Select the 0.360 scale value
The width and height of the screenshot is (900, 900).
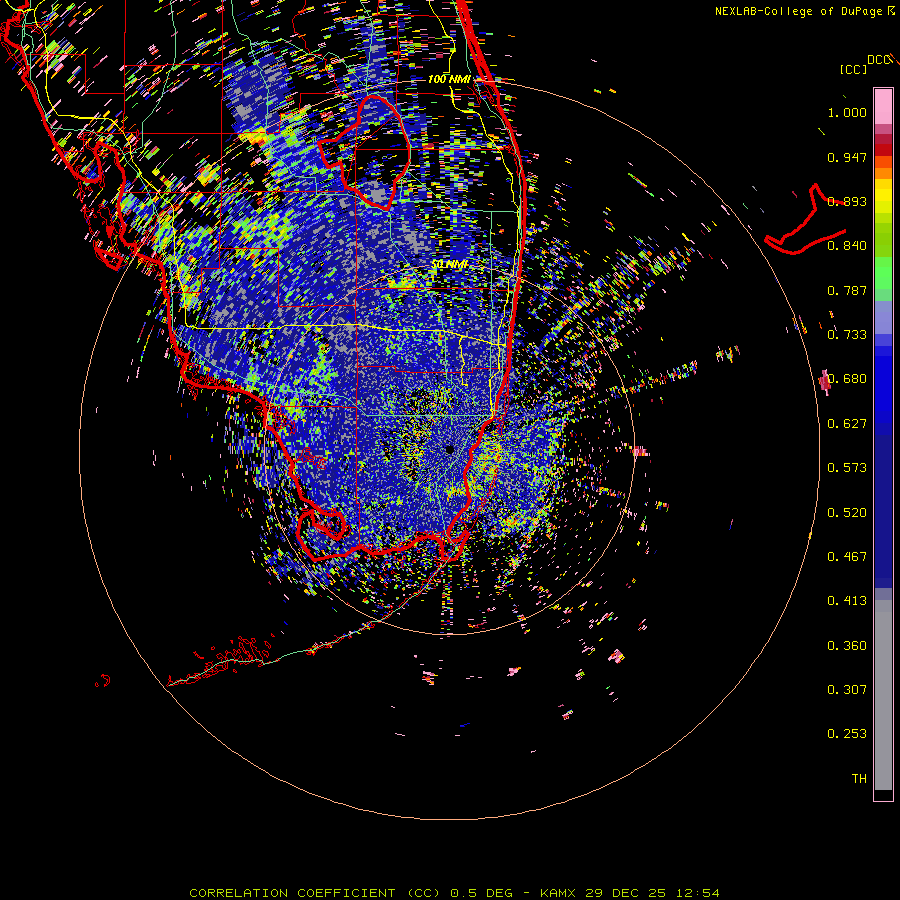(847, 646)
